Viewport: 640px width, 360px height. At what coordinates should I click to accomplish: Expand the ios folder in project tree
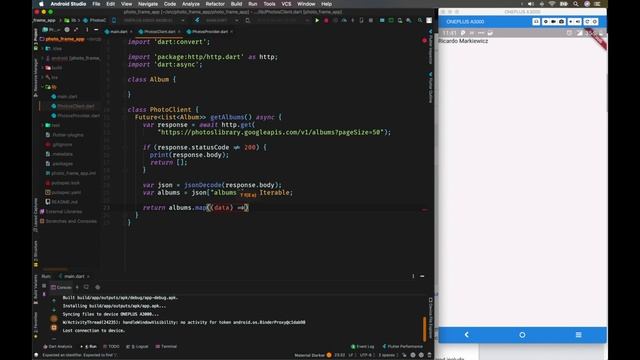point(43,77)
